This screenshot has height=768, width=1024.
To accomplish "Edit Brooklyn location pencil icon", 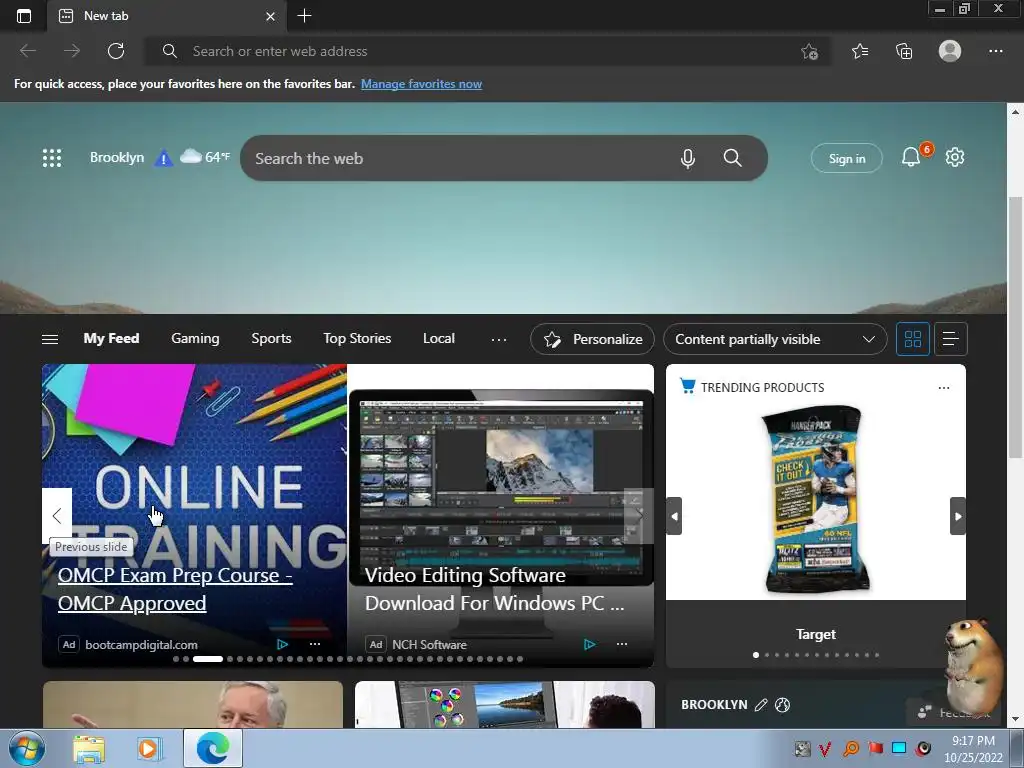I will (761, 705).
